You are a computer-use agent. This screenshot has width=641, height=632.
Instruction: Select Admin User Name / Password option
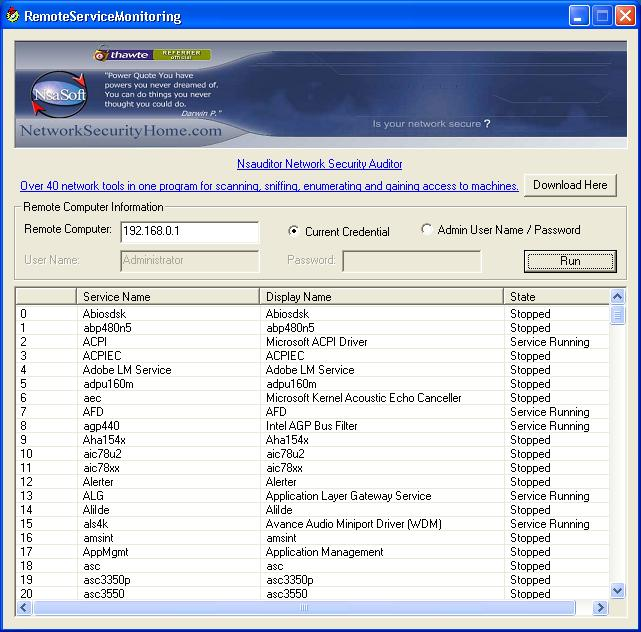tap(427, 230)
